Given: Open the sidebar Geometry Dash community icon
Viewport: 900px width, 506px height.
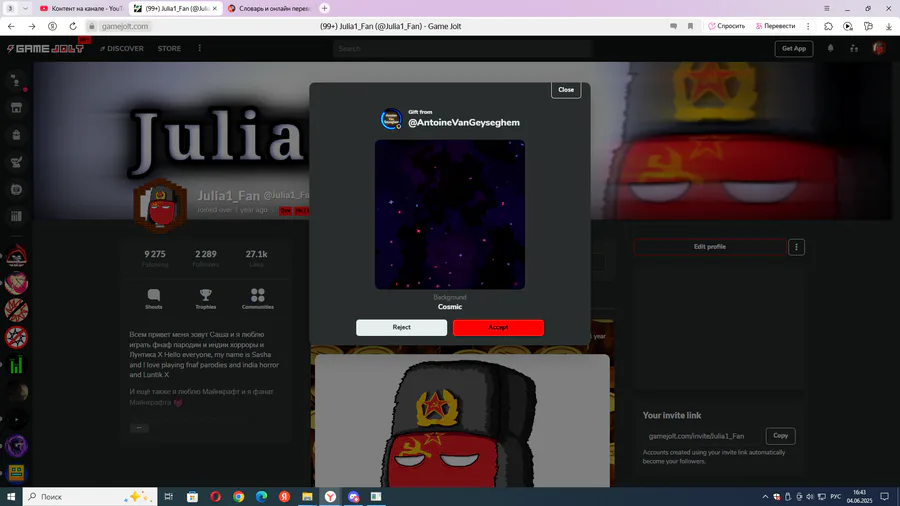Looking at the screenshot, I should click(x=17, y=473).
